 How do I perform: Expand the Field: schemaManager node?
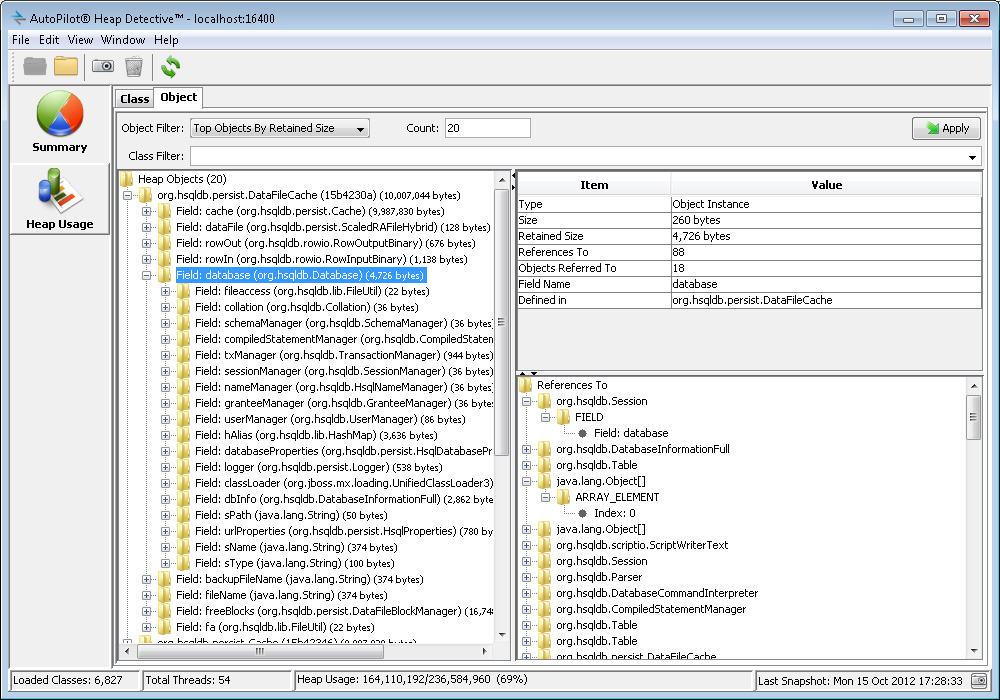click(x=166, y=323)
